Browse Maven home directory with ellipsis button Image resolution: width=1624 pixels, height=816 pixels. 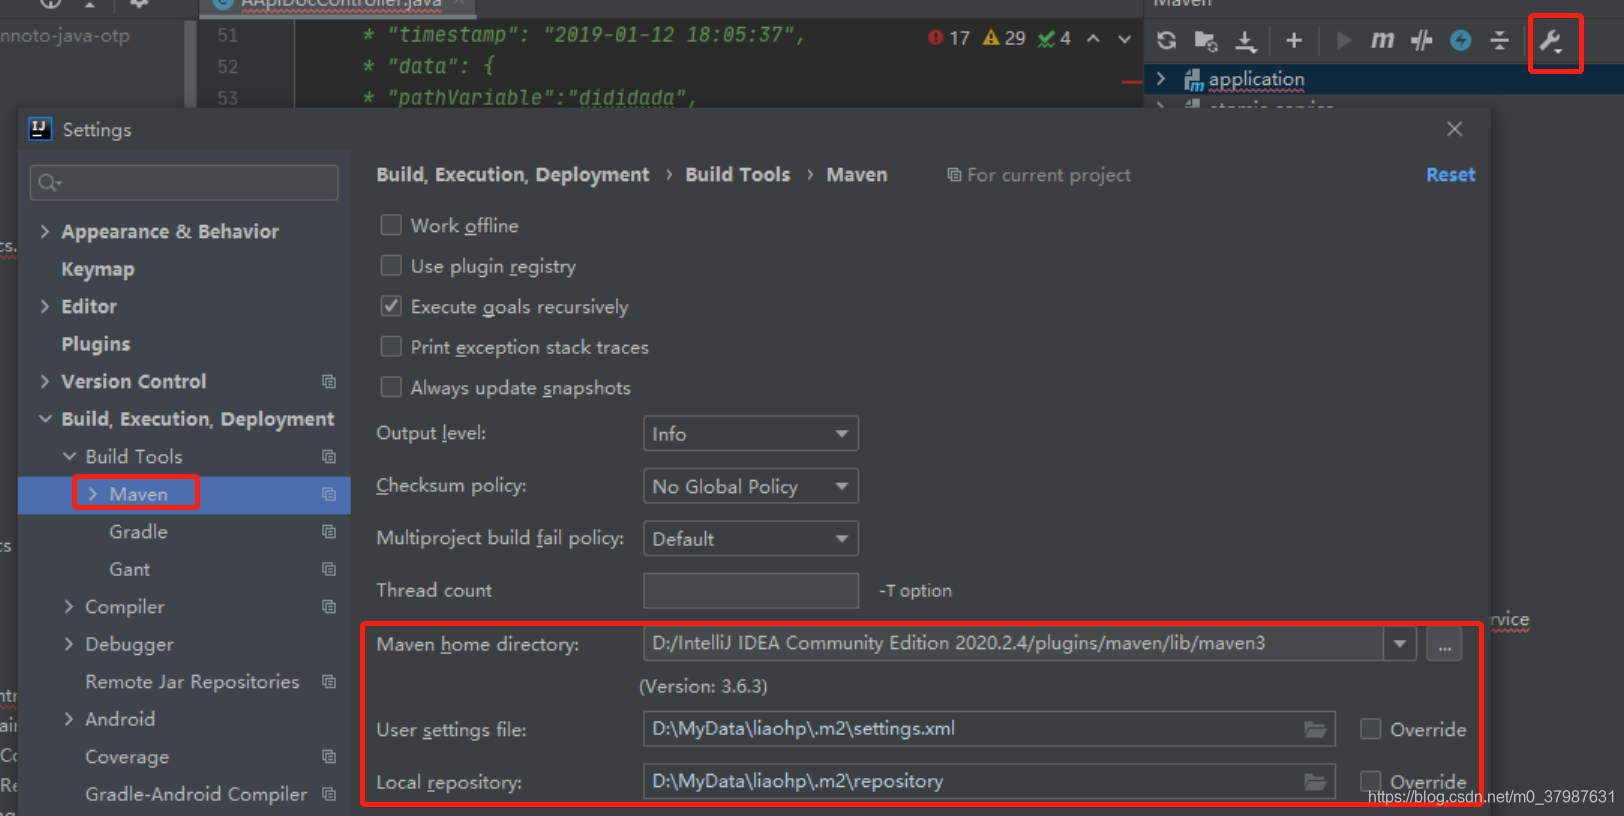pyautogui.click(x=1444, y=644)
